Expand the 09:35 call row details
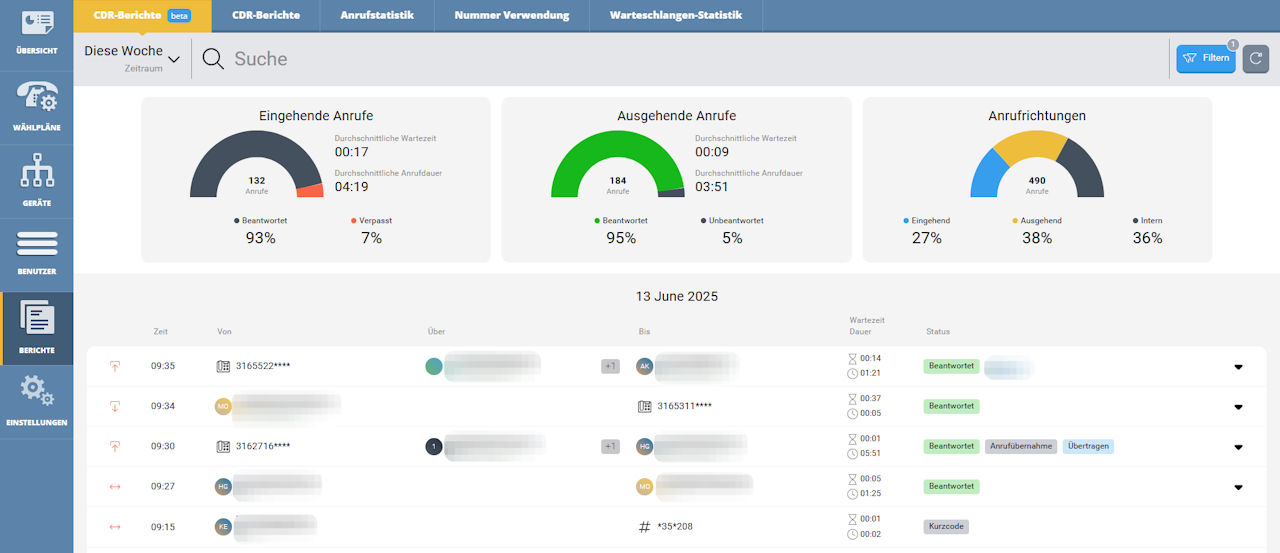Screen dimensions: 1280x553 pyautogui.click(x=1238, y=367)
